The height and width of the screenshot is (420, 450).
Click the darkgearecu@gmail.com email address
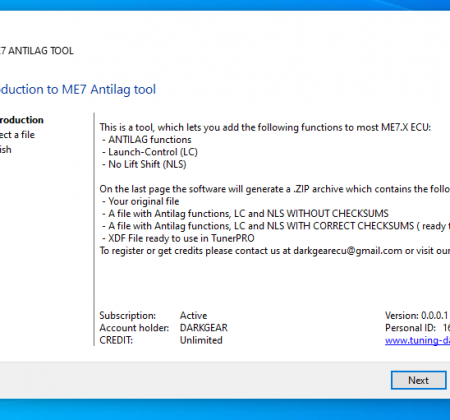tap(348, 251)
